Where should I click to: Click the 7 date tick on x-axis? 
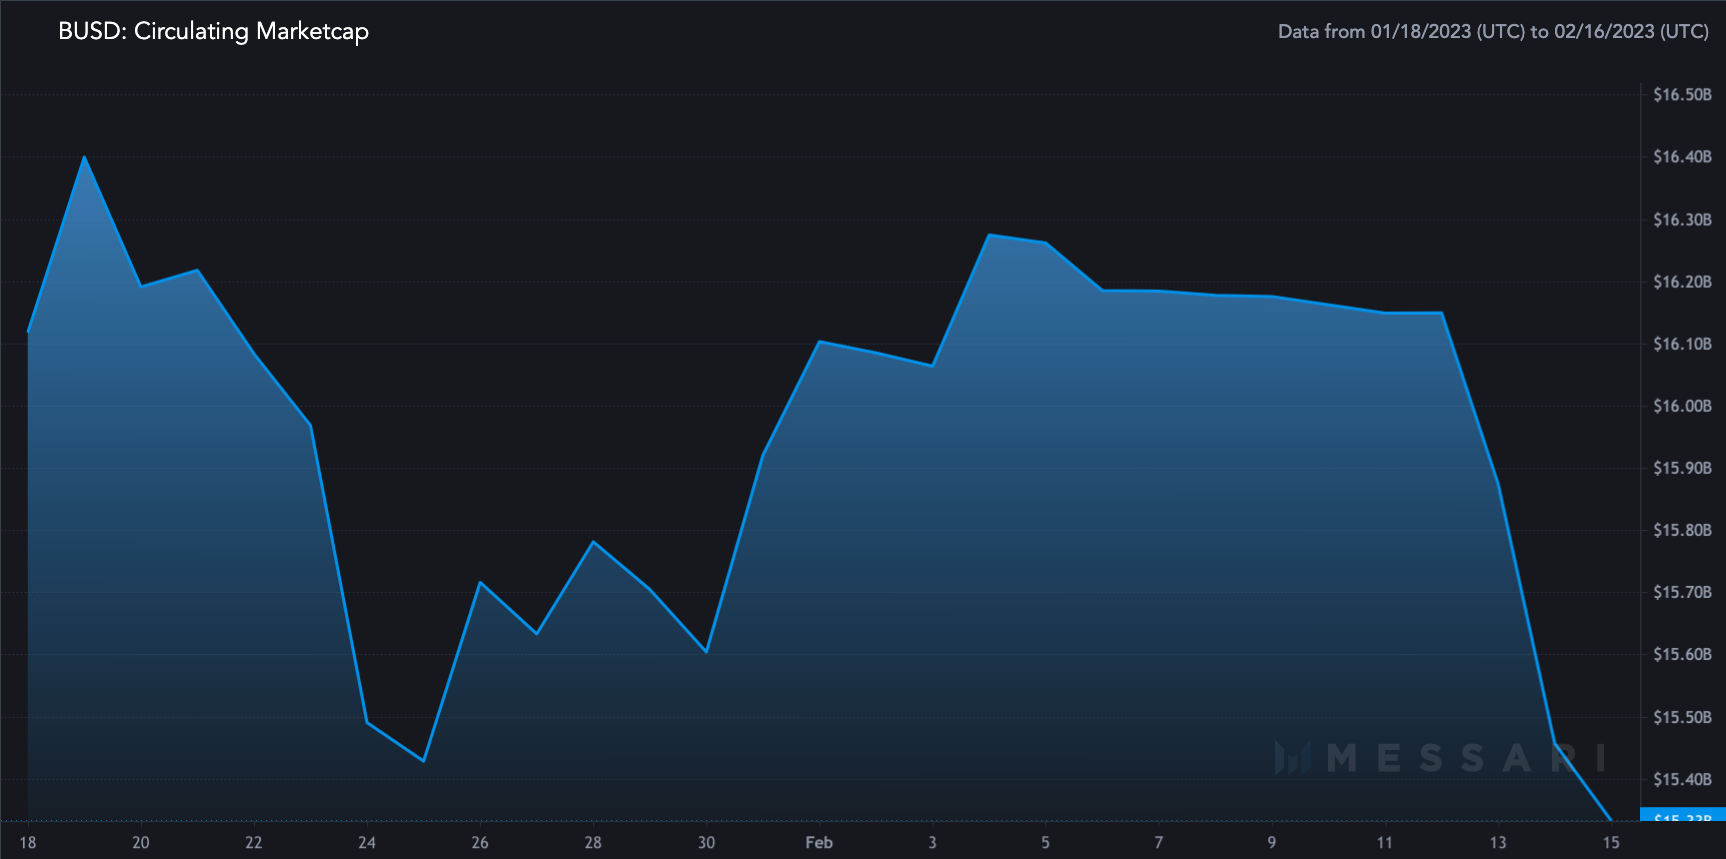1158,842
